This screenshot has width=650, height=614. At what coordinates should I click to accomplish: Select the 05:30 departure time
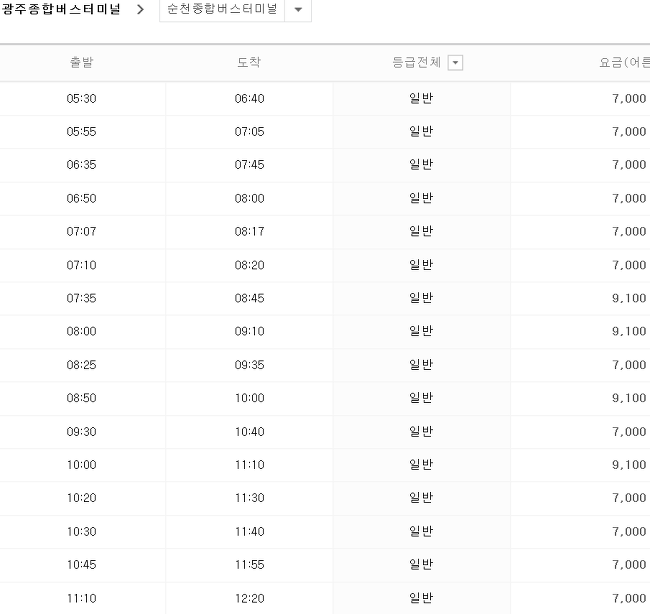point(81,99)
